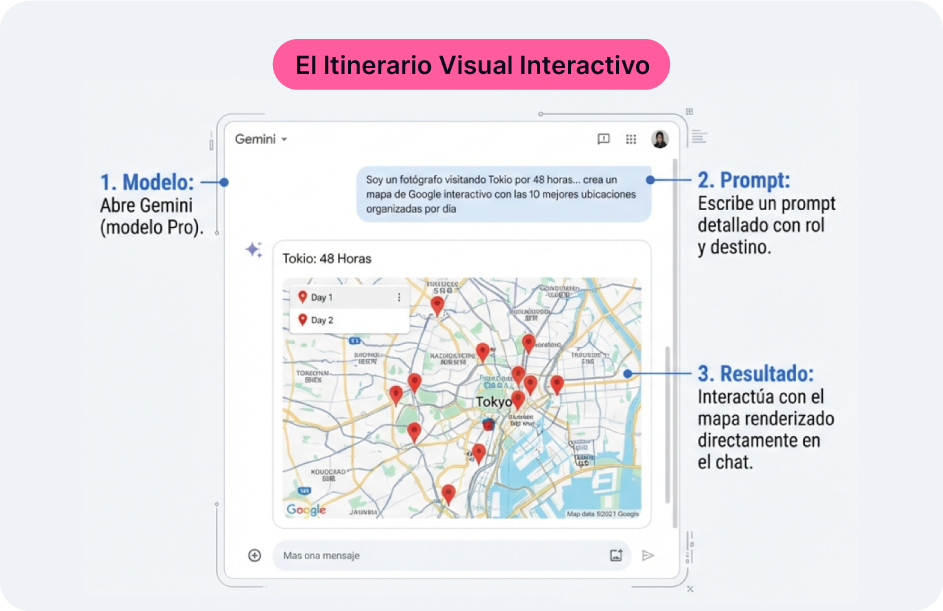The image size is (943, 611).
Task: Open three-dot menu next to Day 1
Action: [399, 297]
